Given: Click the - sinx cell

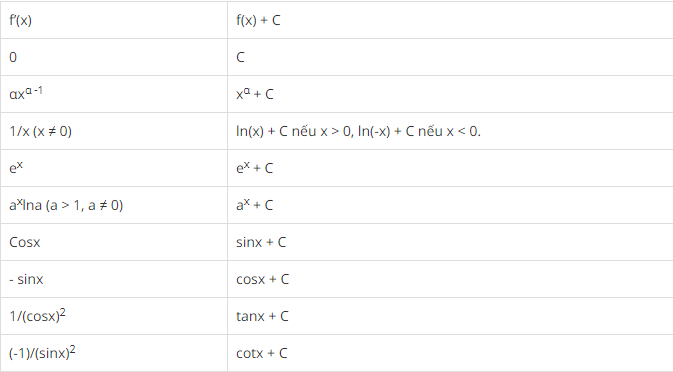Looking at the screenshot, I should pyautogui.click(x=114, y=279).
